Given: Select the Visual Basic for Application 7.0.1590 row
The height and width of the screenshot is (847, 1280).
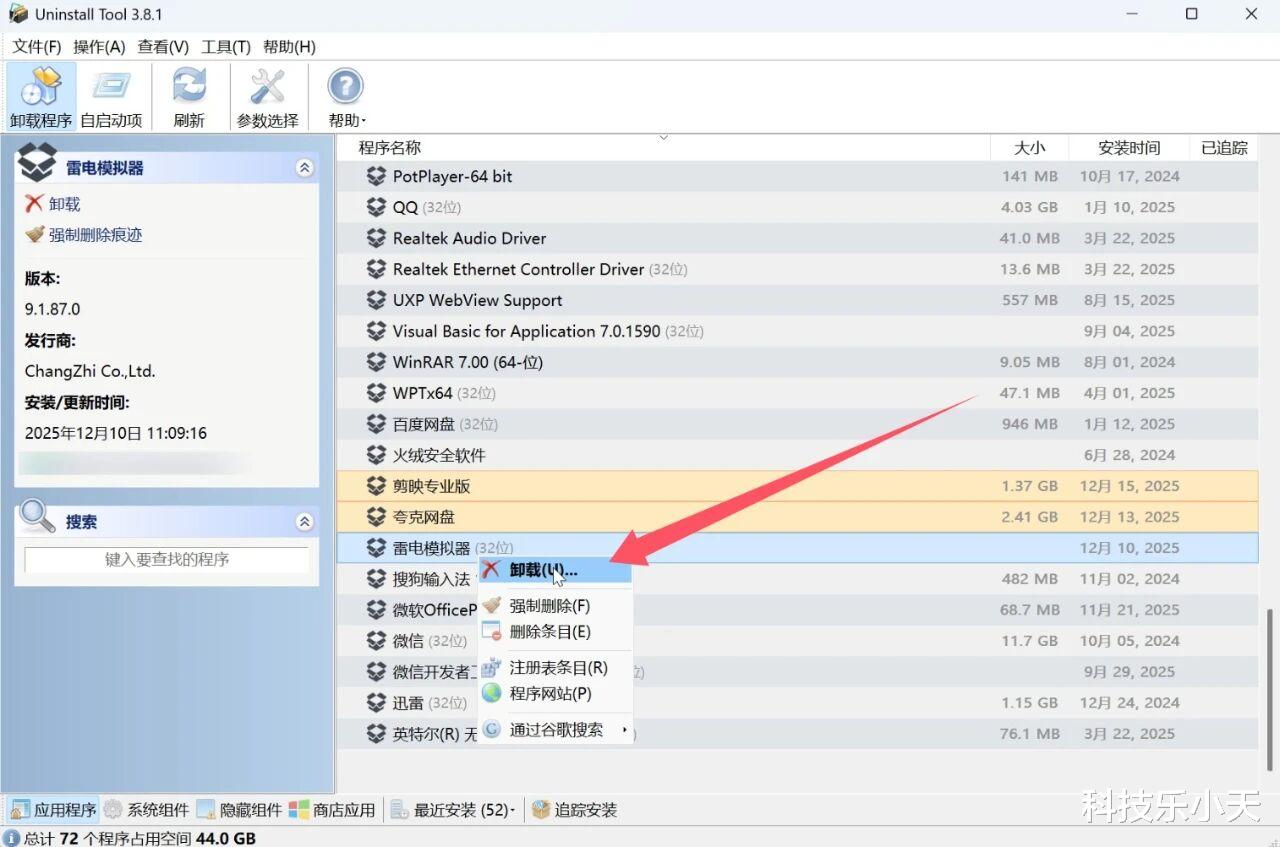Looking at the screenshot, I should (x=797, y=331).
